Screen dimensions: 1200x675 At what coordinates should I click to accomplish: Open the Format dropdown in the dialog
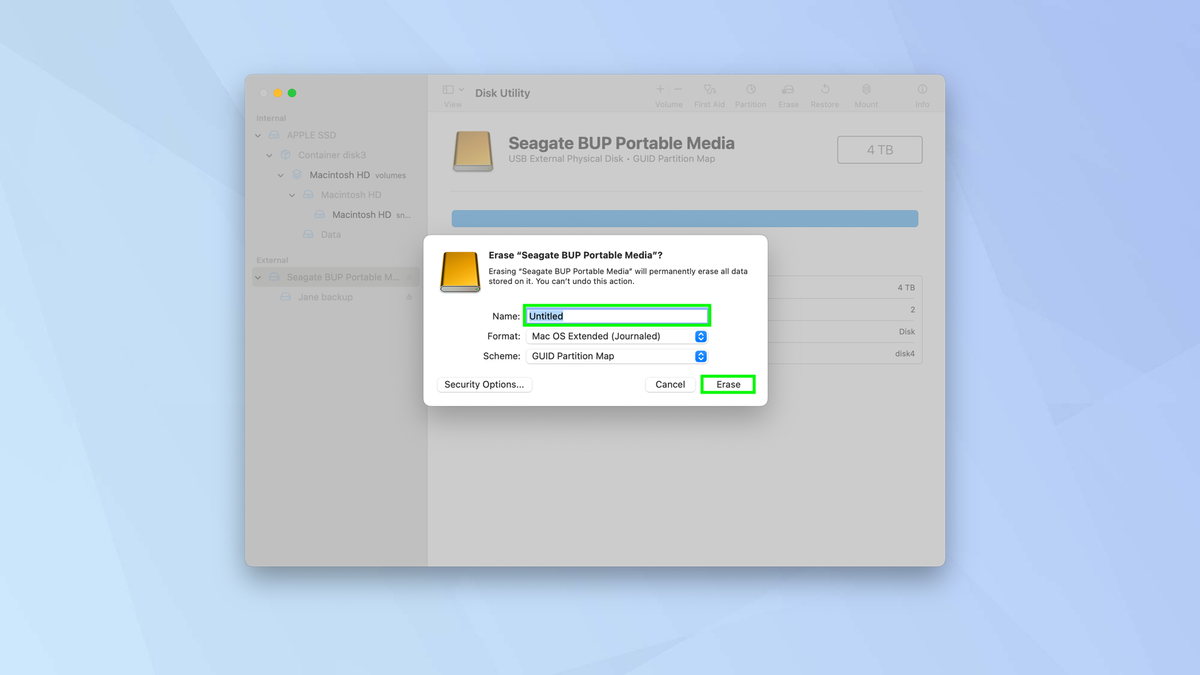(x=700, y=336)
